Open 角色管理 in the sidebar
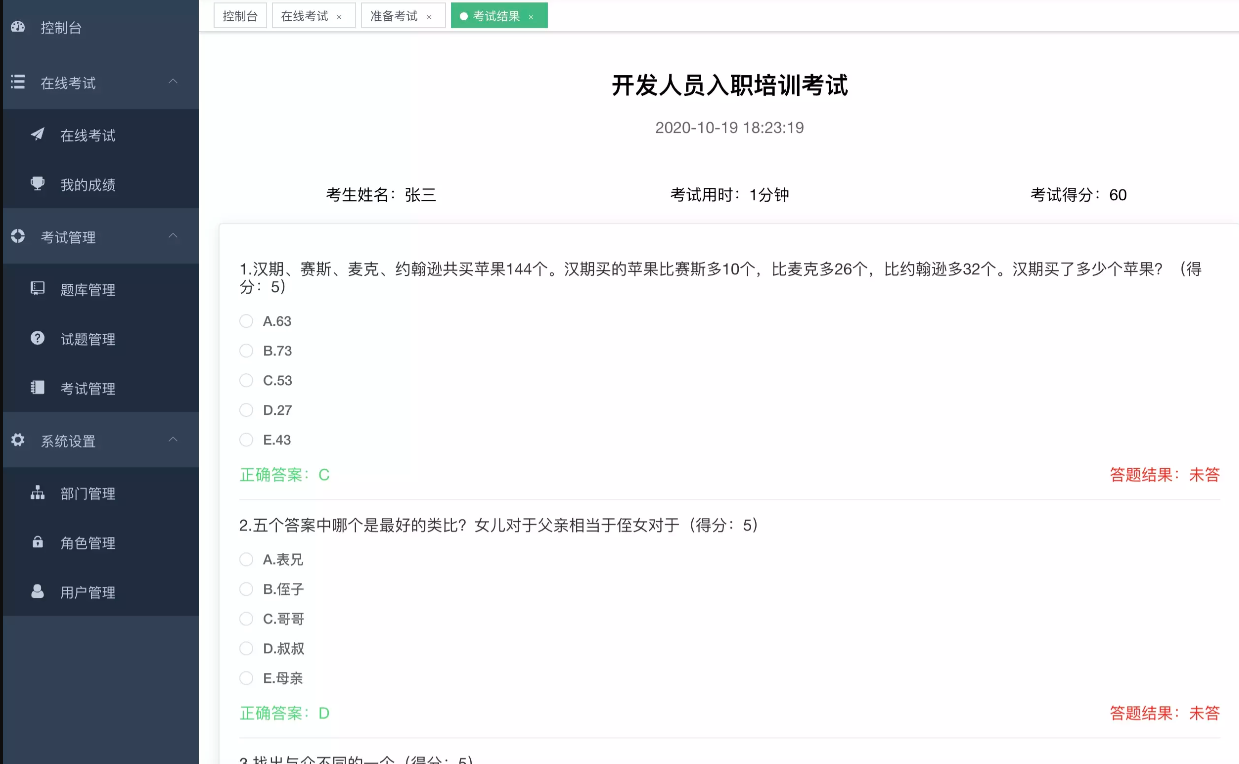This screenshot has width=1239, height=764. (100, 543)
